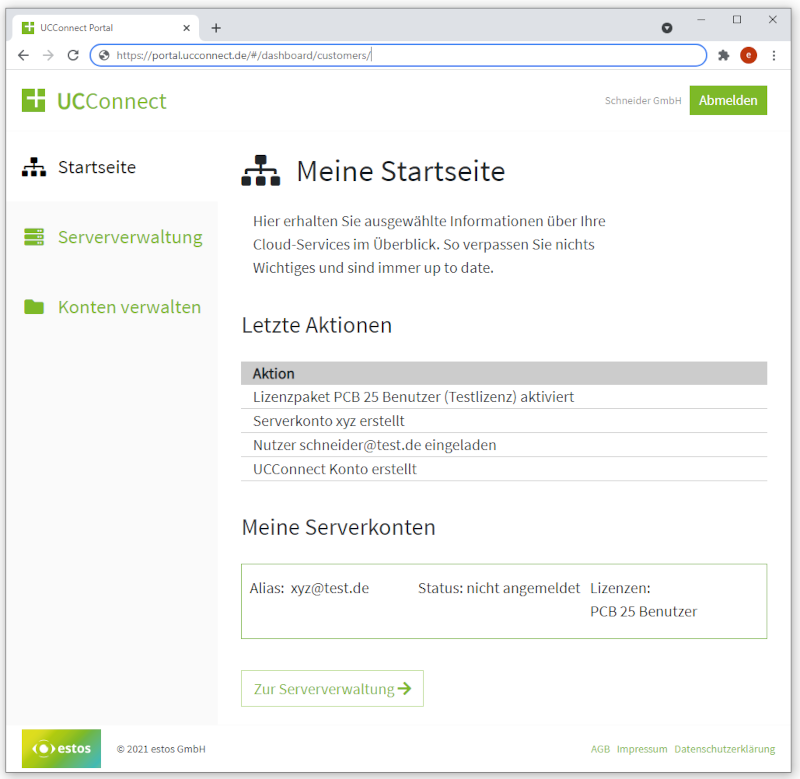Viewport: 800px width, 779px height.
Task: Click the site info globe icon
Action: tap(103, 55)
